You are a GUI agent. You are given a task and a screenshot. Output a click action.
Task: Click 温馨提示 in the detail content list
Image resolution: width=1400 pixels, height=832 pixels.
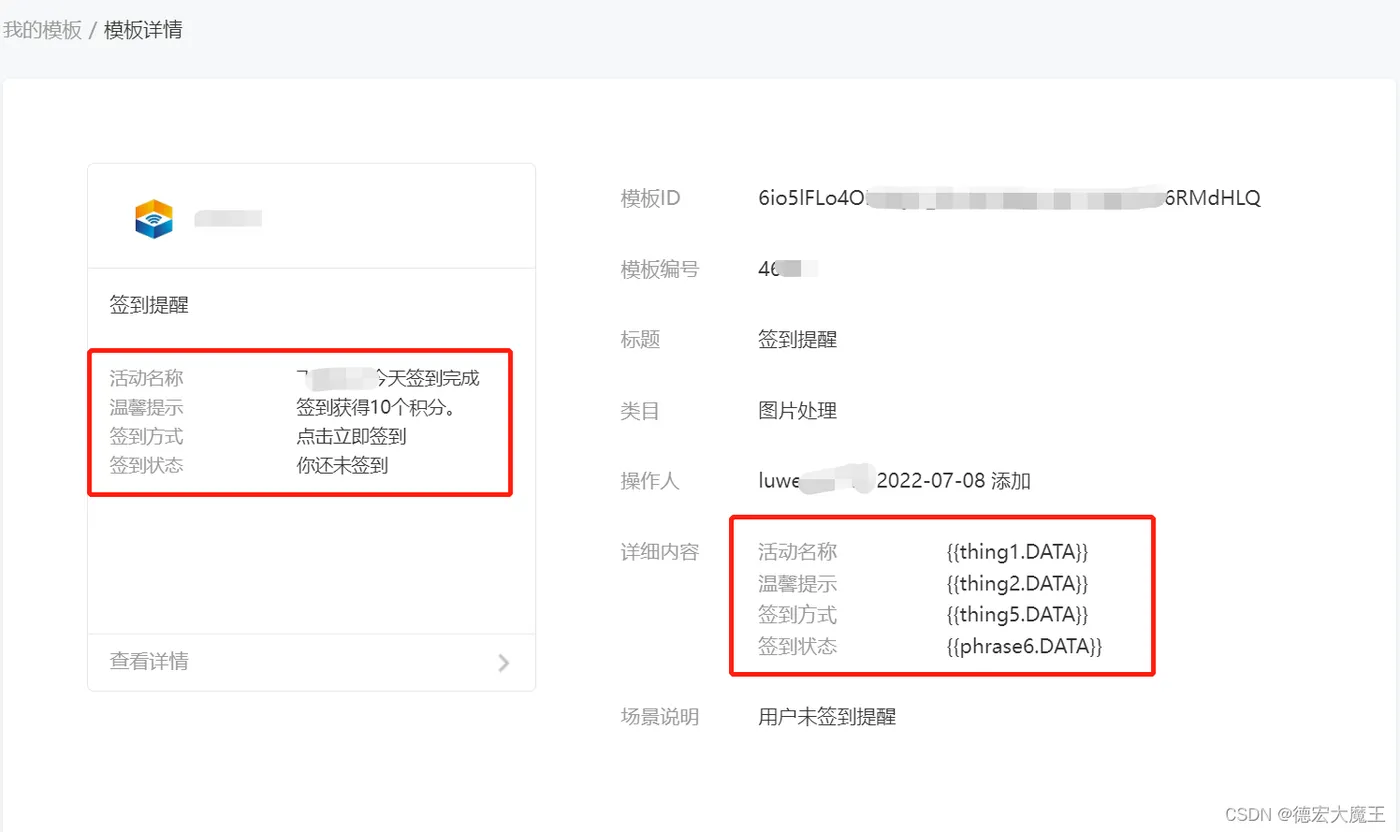[x=797, y=583]
